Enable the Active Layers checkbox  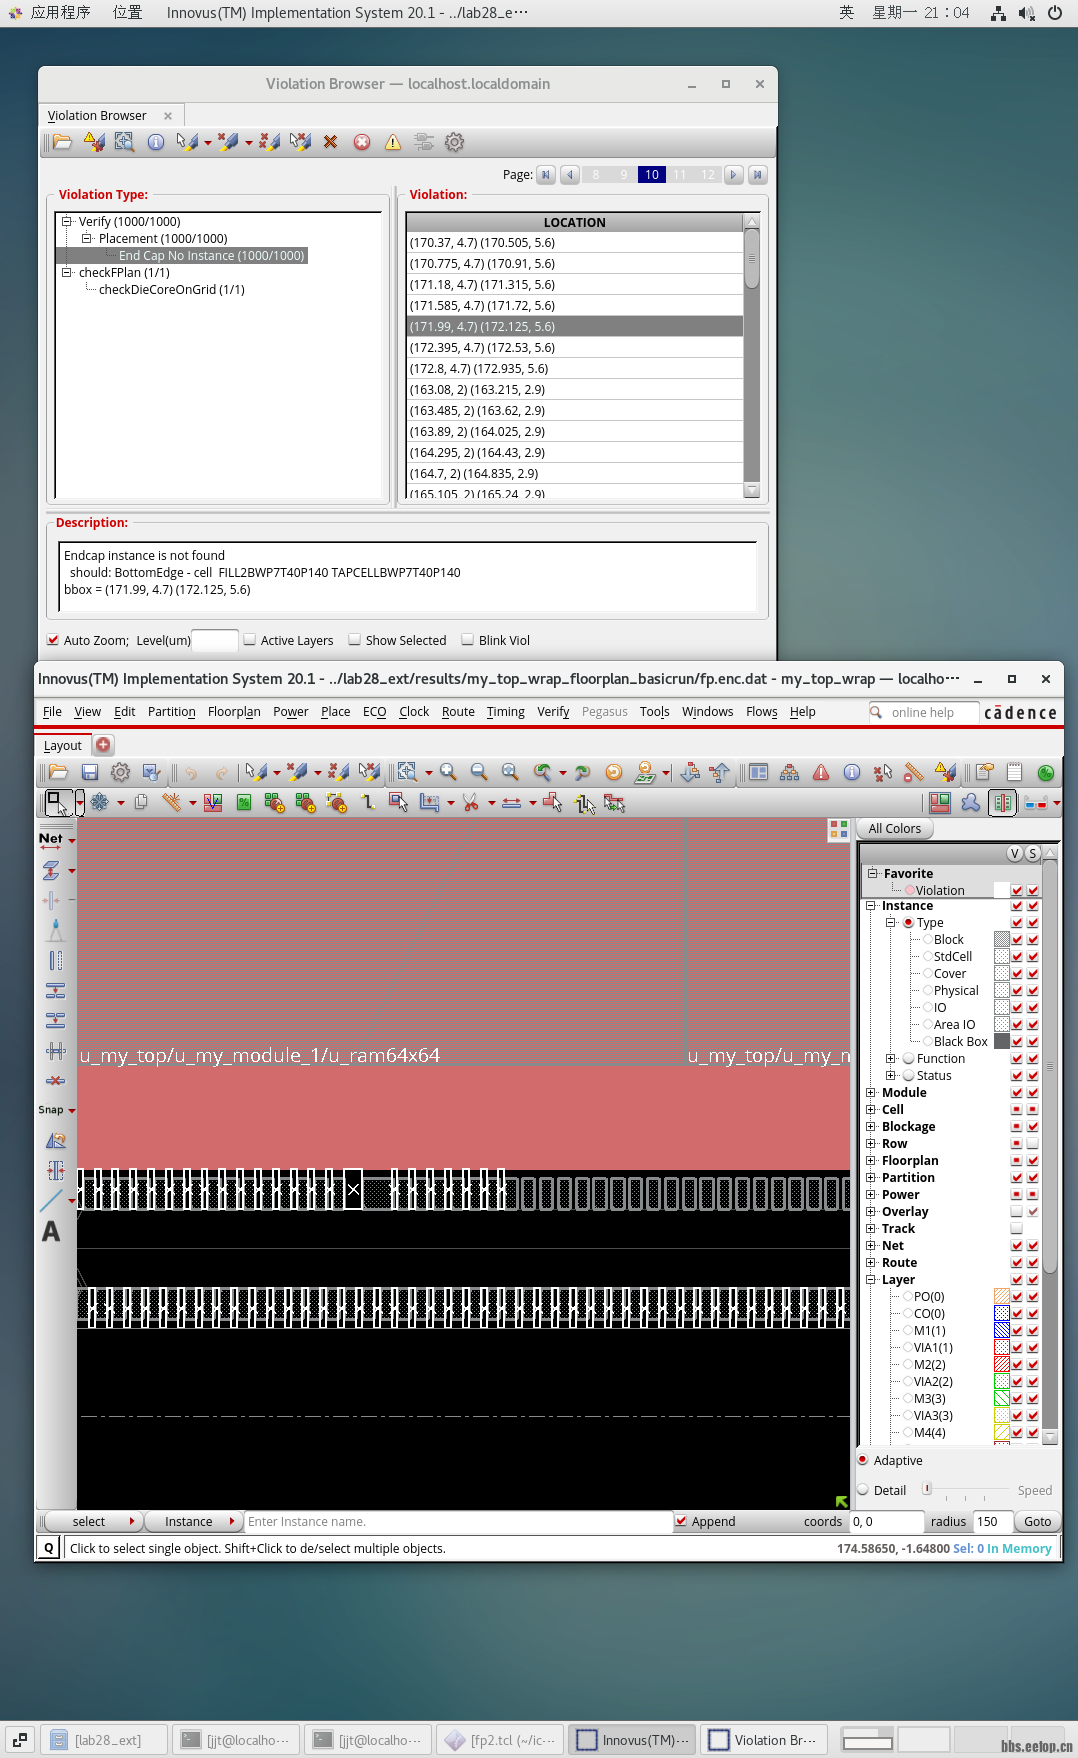point(250,640)
